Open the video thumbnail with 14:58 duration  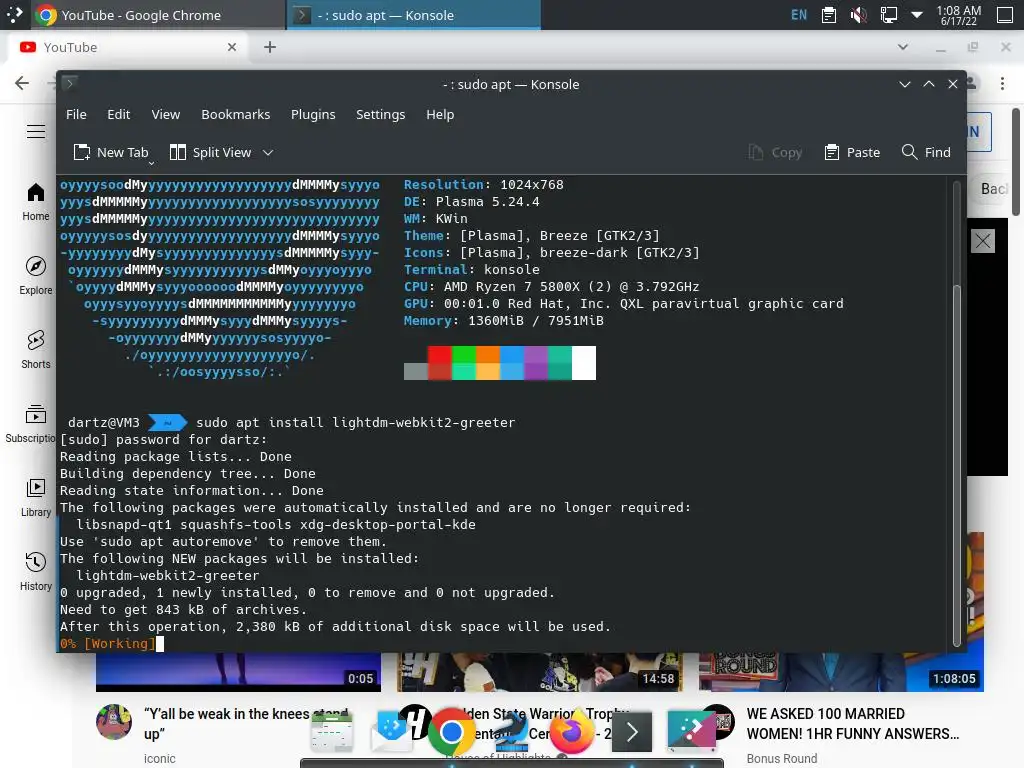click(x=539, y=671)
